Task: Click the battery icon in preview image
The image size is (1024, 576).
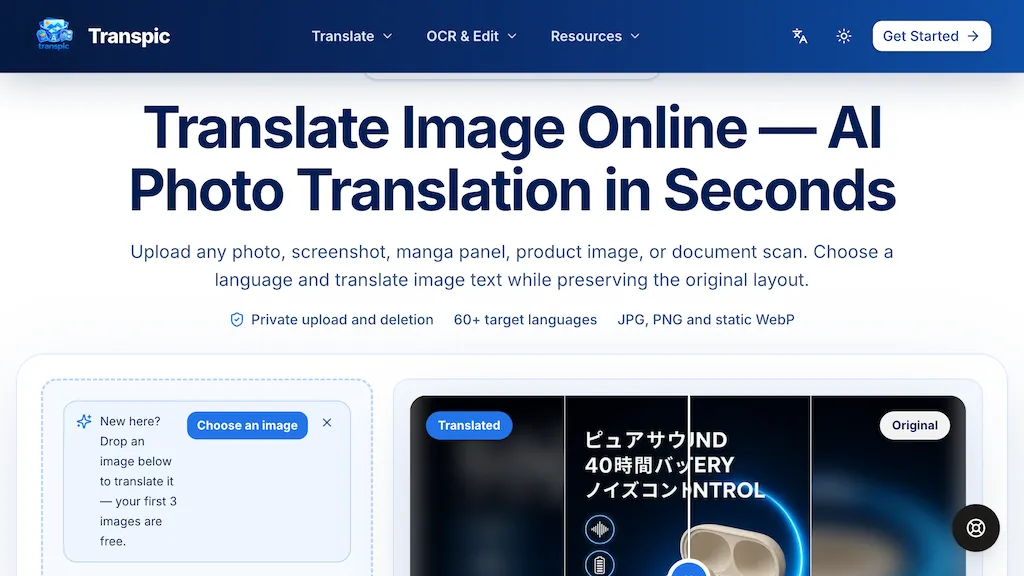Action: [x=600, y=564]
